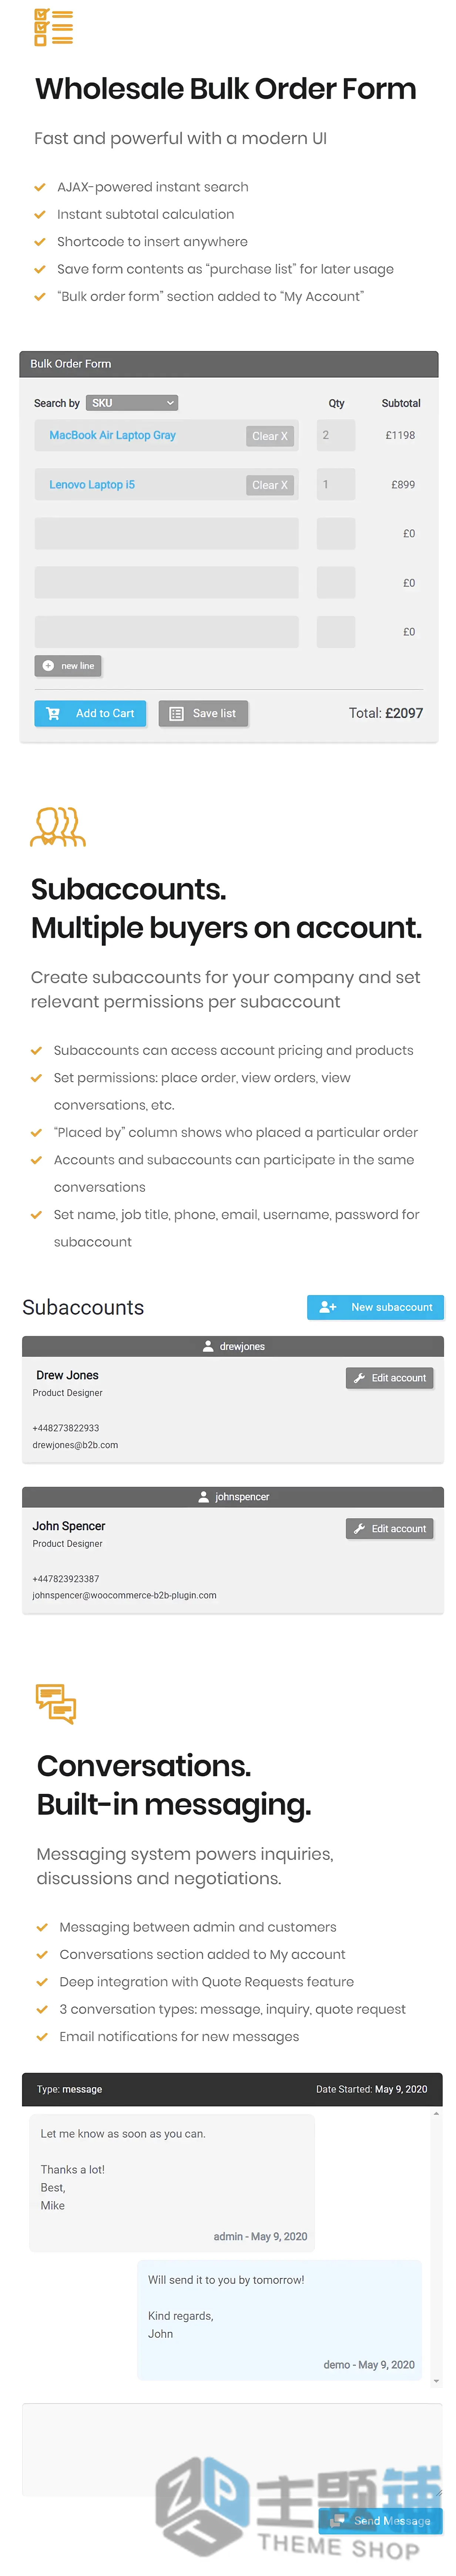Click the Send Message button

[x=380, y=2521]
